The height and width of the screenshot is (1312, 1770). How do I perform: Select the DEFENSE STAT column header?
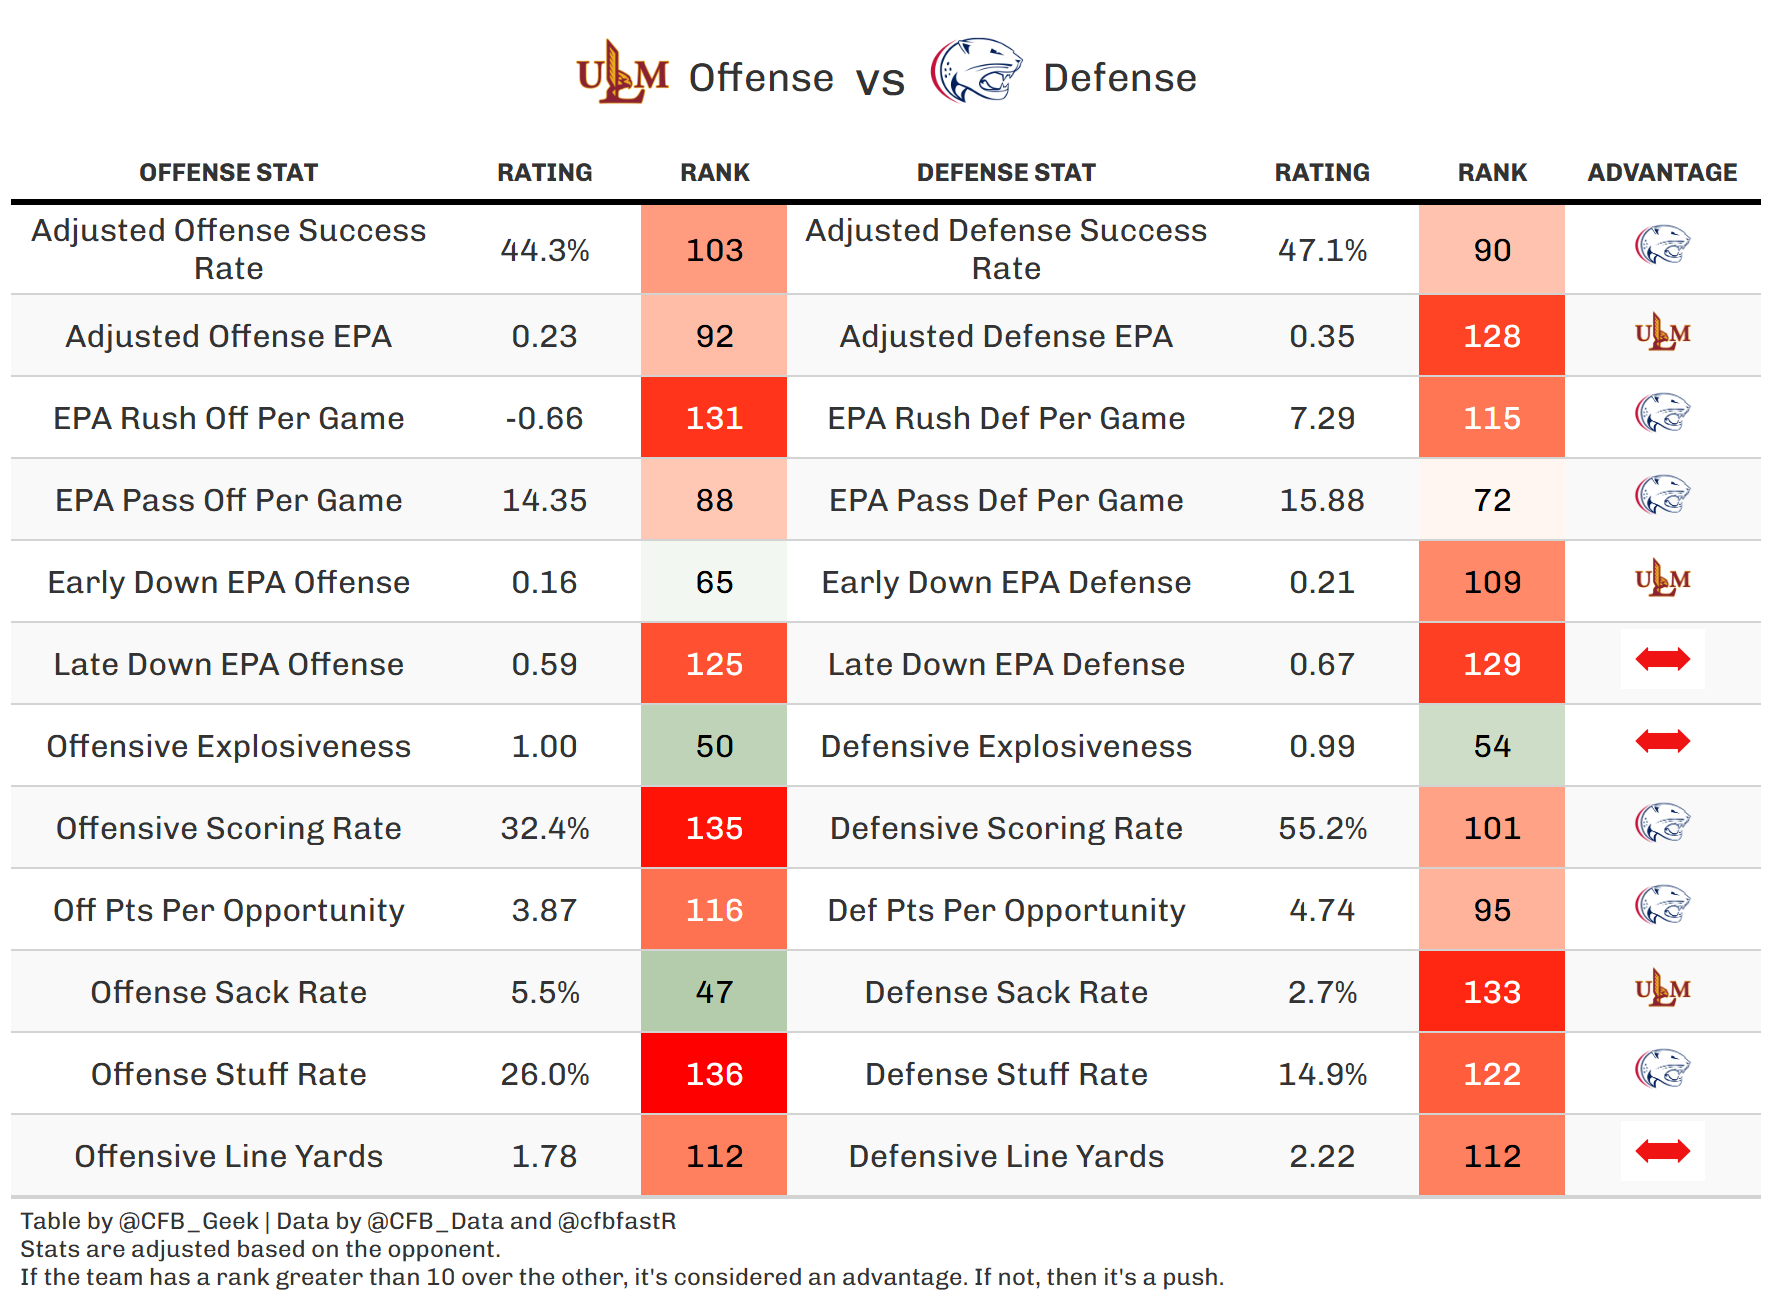tap(1006, 173)
